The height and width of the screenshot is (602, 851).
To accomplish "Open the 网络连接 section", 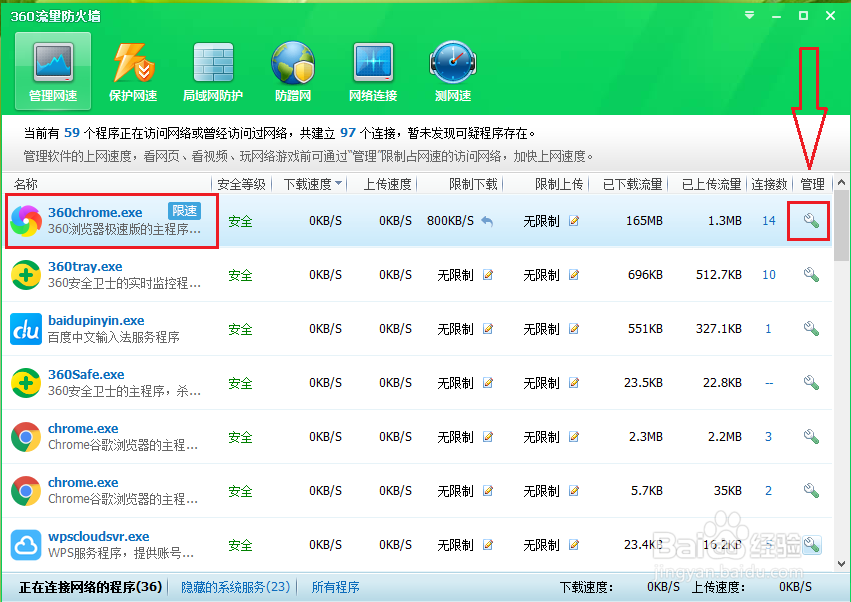I will (373, 71).
